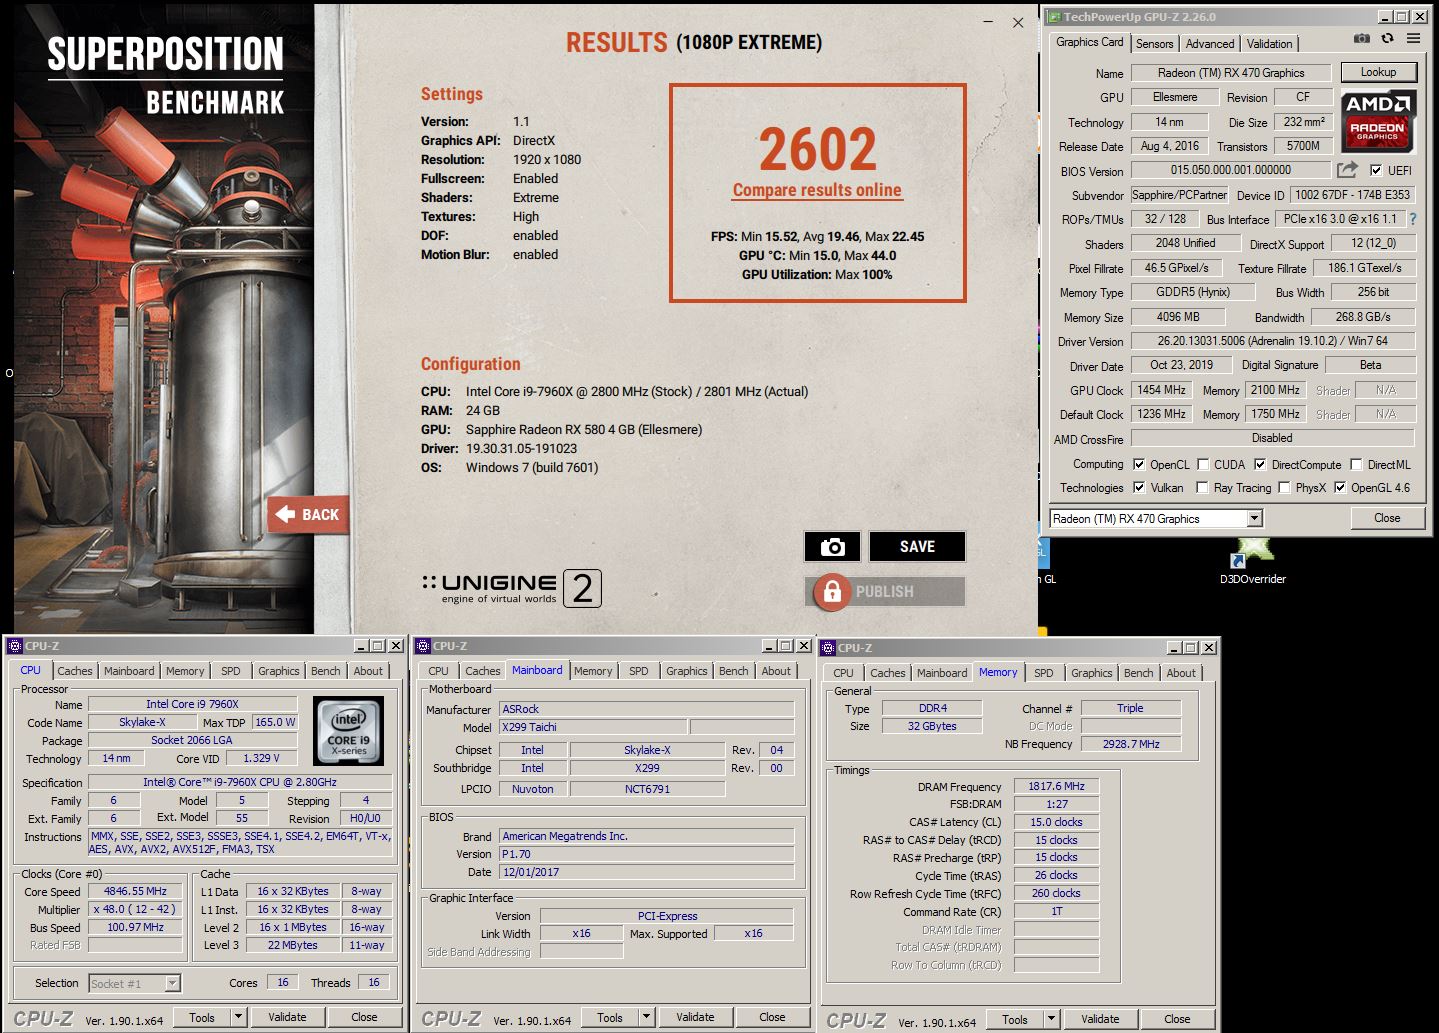Image resolution: width=1439 pixels, height=1033 pixels.
Task: Open the Socket #1 selection dropdown
Action: [172, 983]
